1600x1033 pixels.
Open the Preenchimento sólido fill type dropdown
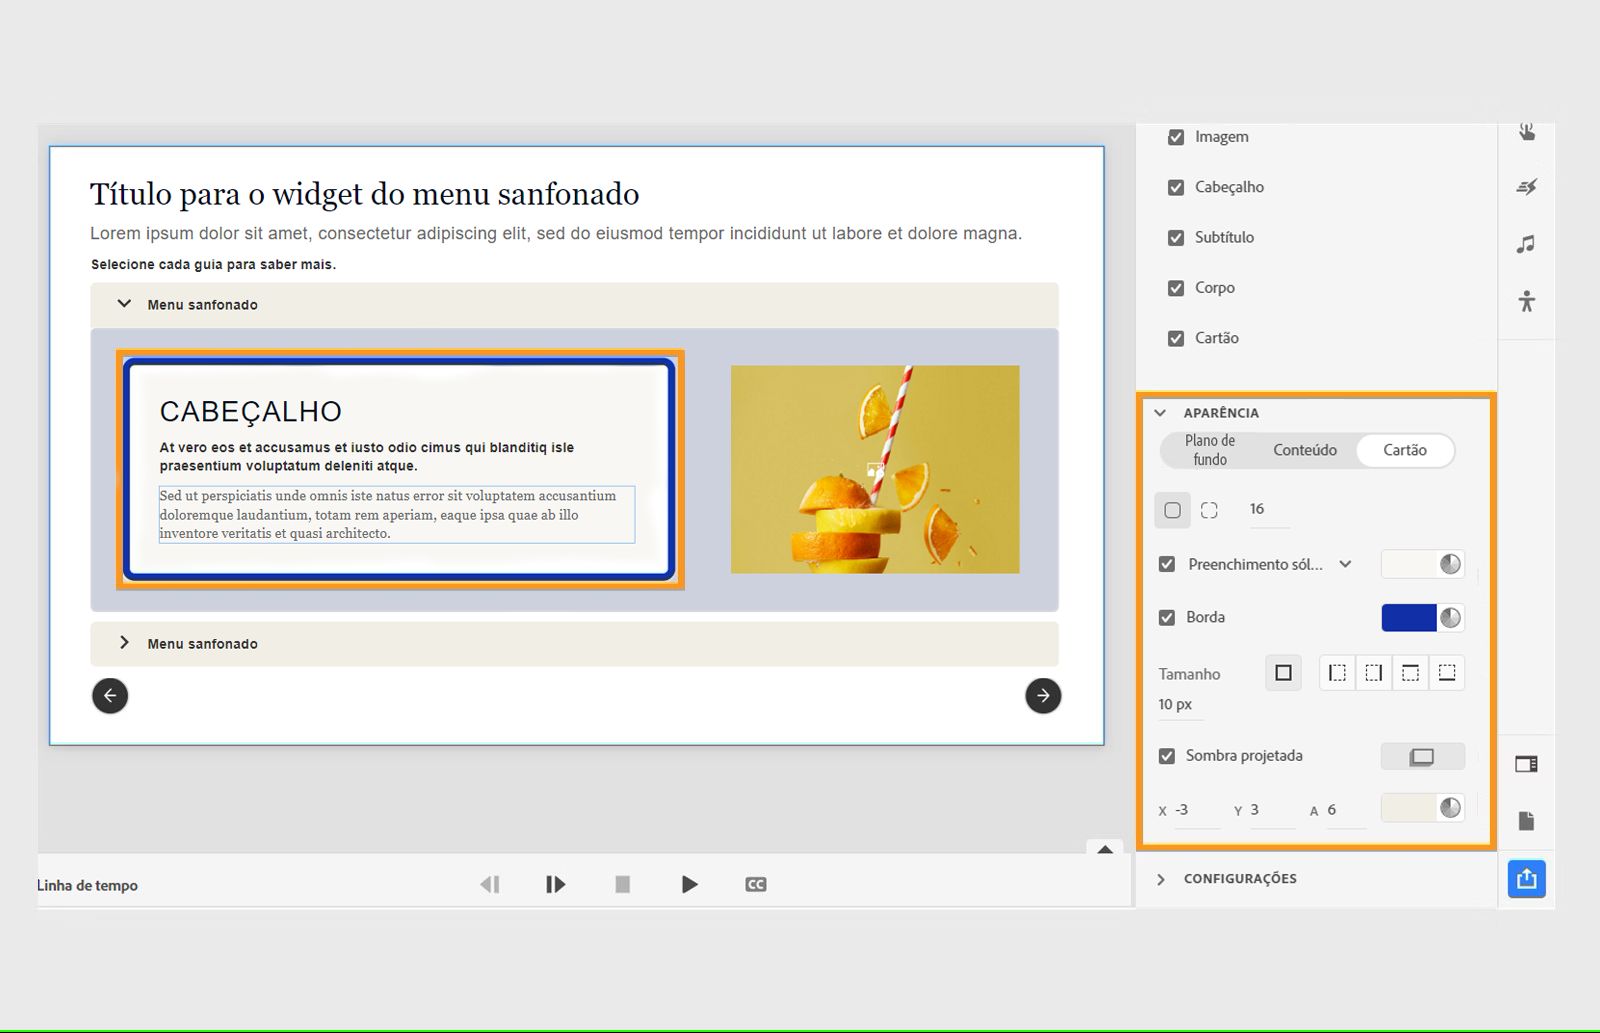pyautogui.click(x=1343, y=564)
